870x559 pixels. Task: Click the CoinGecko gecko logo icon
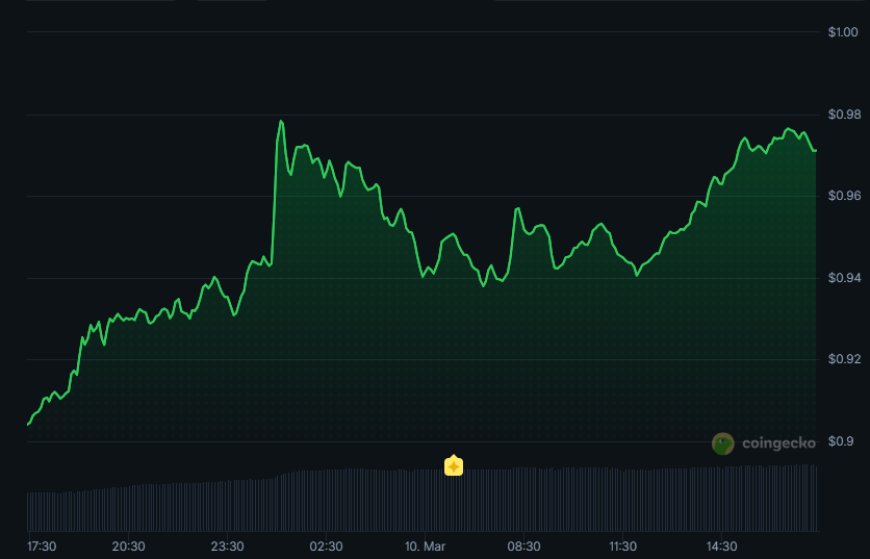click(723, 443)
